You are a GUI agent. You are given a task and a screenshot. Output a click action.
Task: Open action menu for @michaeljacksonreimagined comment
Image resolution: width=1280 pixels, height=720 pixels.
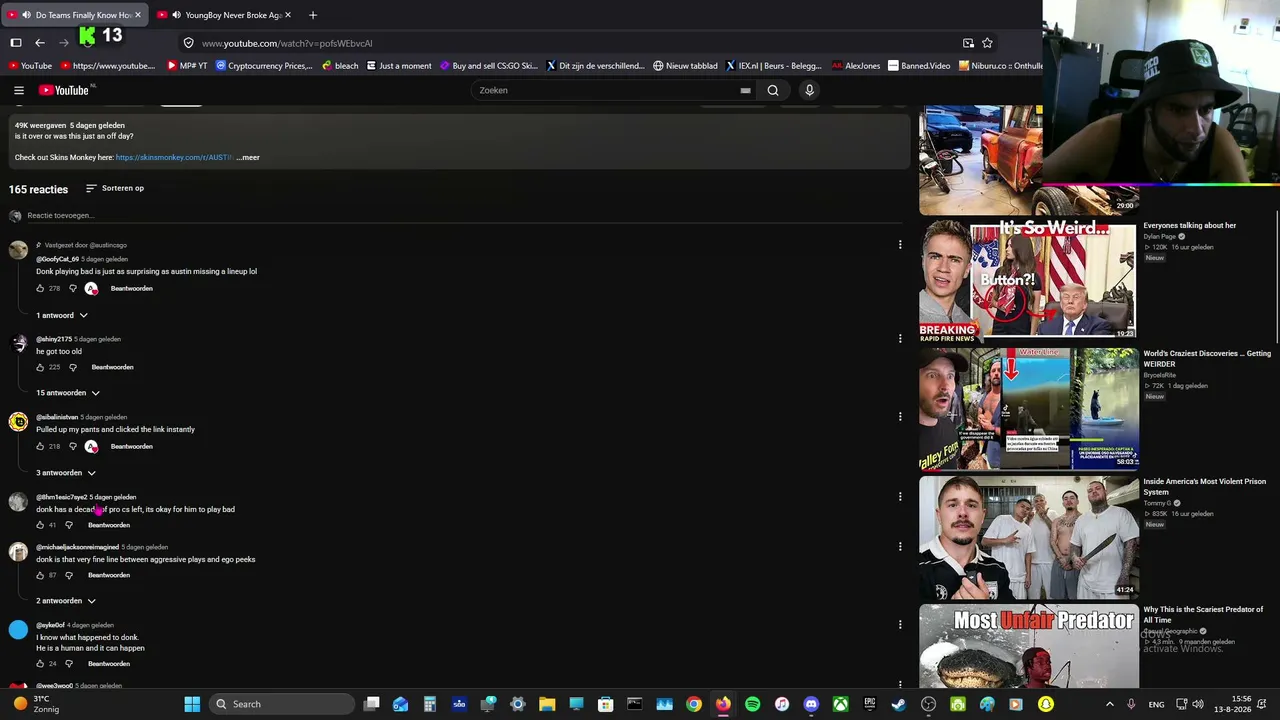(x=900, y=547)
